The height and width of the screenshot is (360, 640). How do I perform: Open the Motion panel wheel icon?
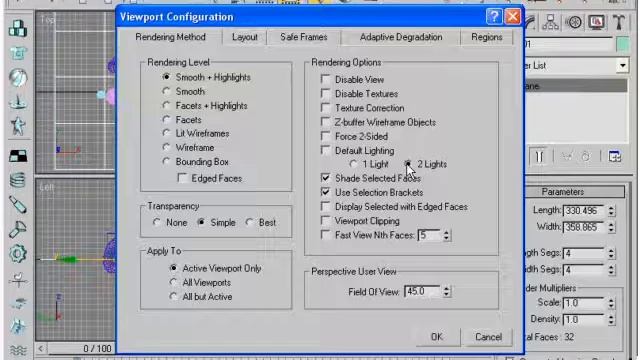(x=574, y=22)
